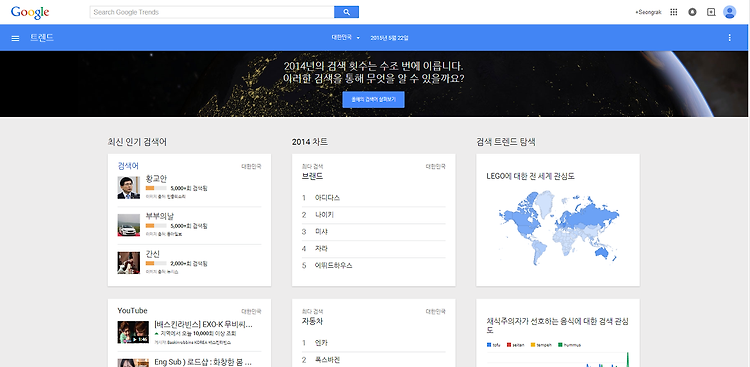Open the 황교안 trending search
This screenshot has height=367, width=750.
pyautogui.click(x=156, y=179)
